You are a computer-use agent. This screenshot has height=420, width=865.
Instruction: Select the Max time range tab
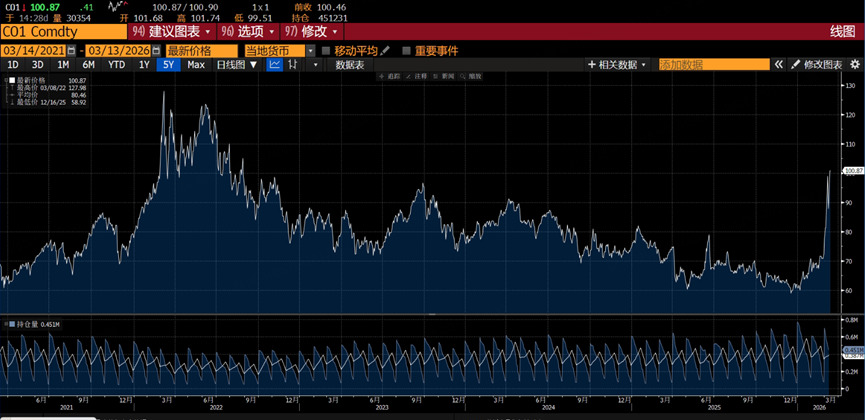tap(196, 65)
